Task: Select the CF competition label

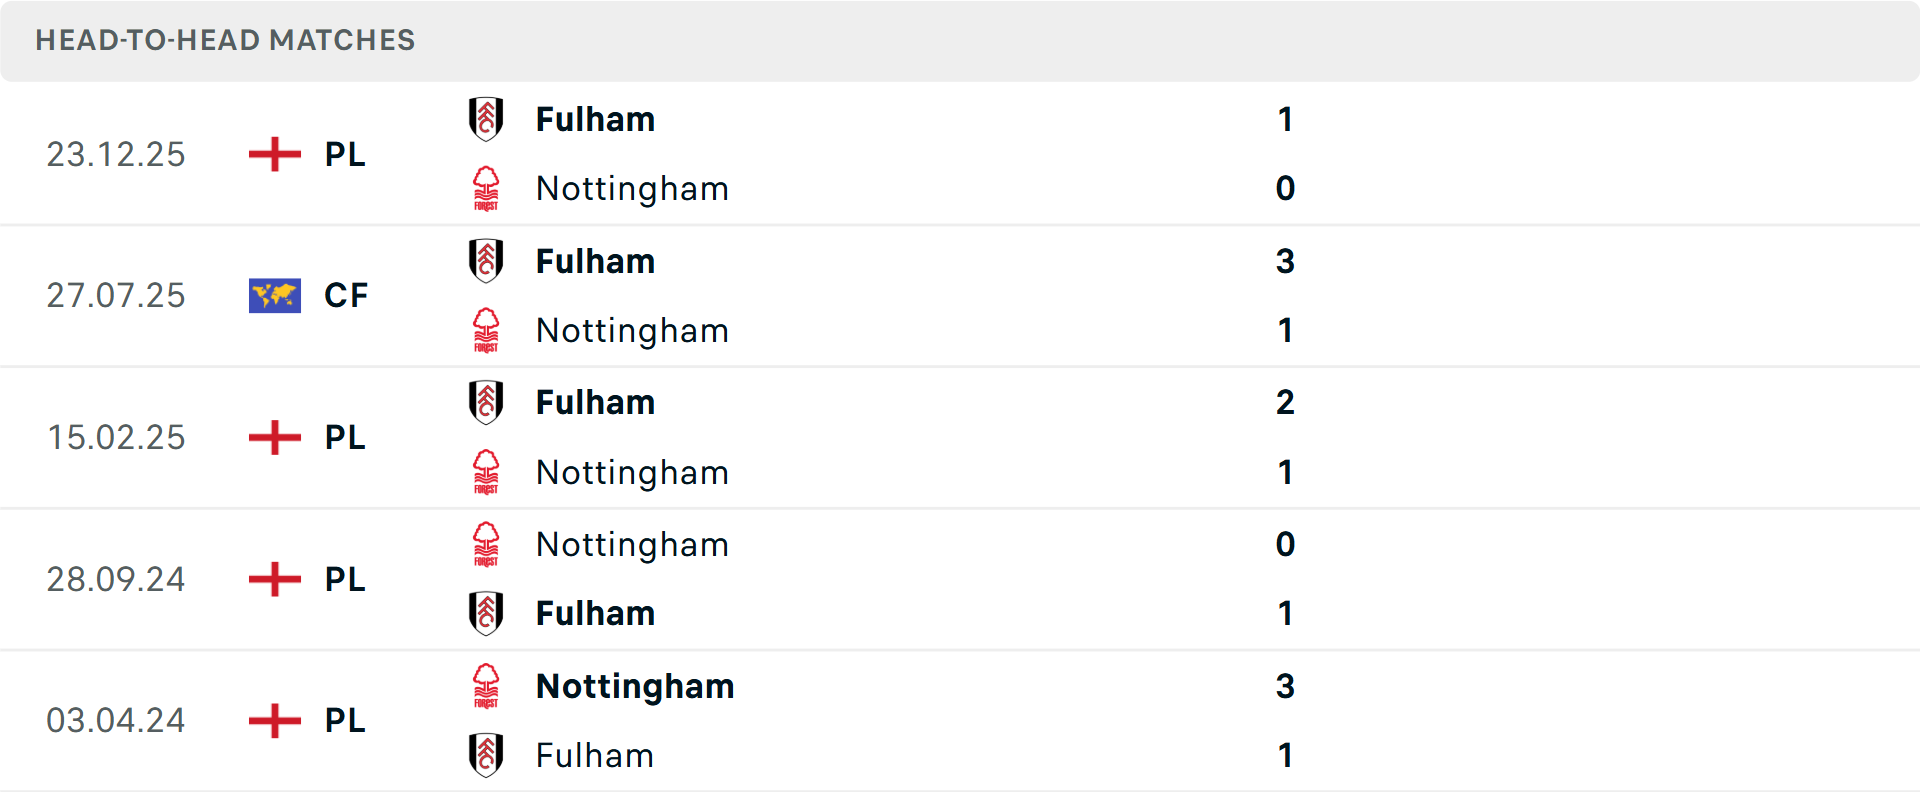Action: pos(346,296)
